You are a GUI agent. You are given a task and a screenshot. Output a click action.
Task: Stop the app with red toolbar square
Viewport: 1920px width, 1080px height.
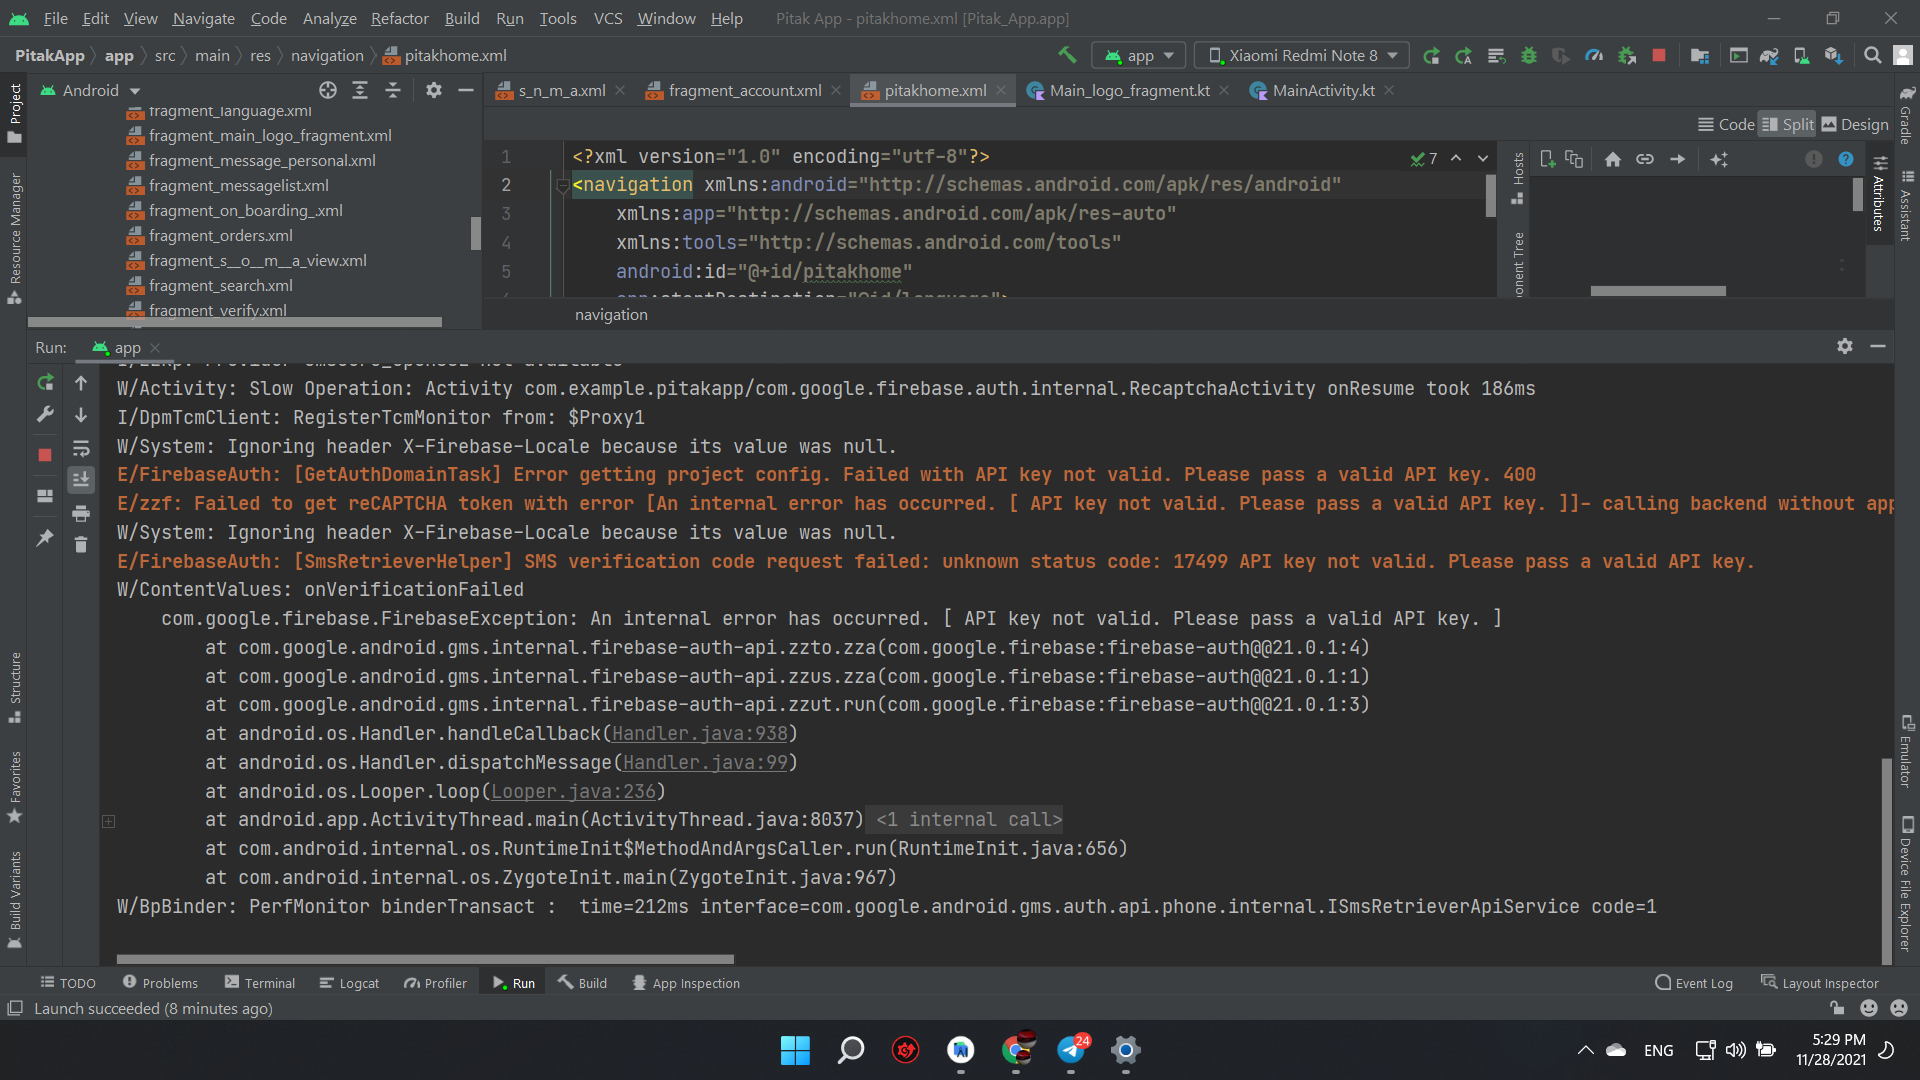click(x=1659, y=55)
